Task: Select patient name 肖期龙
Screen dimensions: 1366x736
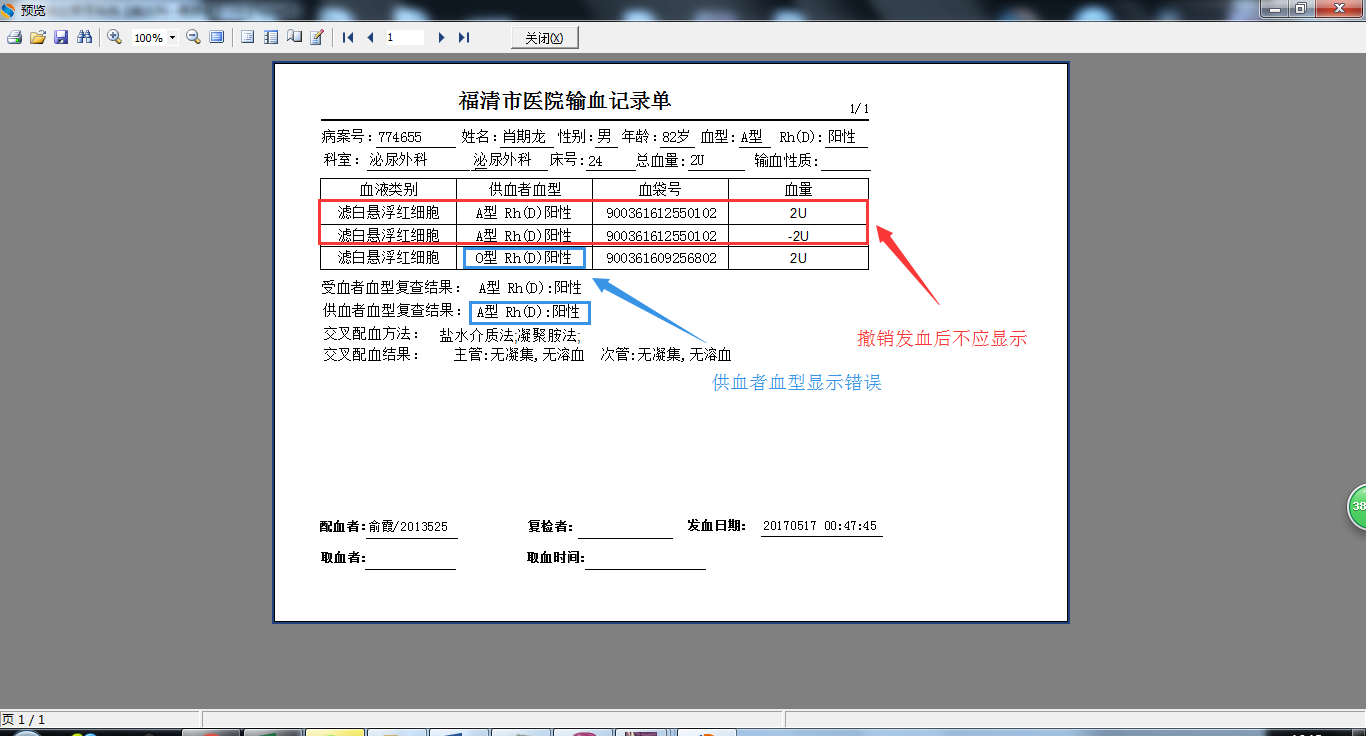Action: [x=523, y=137]
